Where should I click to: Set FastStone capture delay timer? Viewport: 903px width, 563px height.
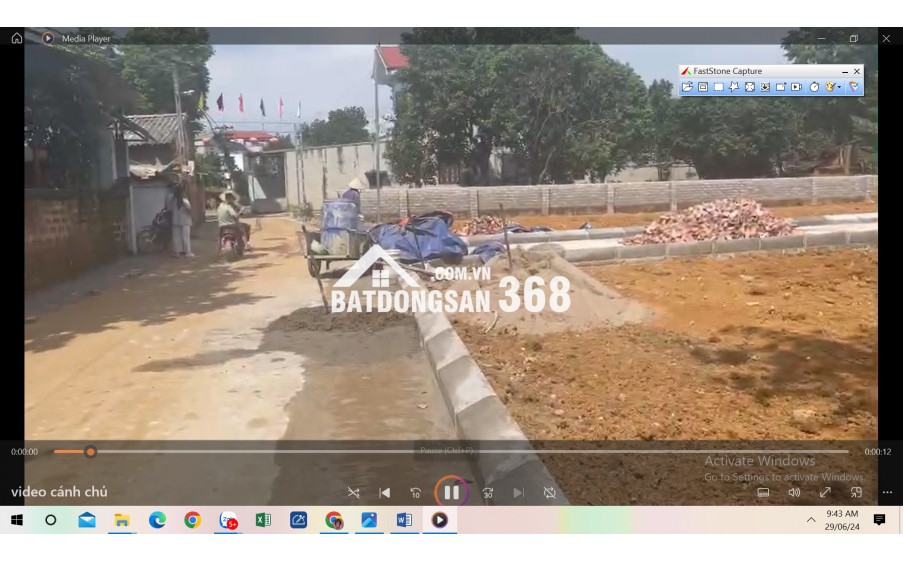coord(814,87)
